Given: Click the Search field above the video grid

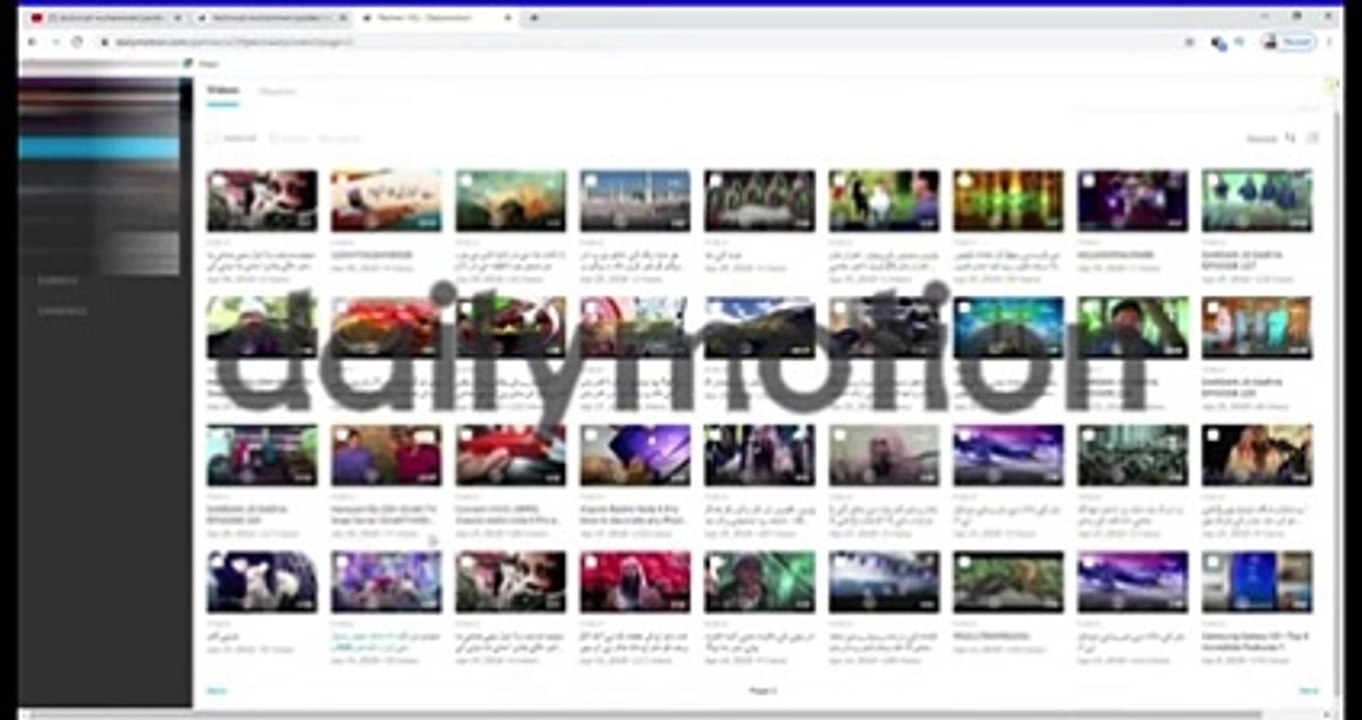Looking at the screenshot, I should pyautogui.click(x=1261, y=138).
